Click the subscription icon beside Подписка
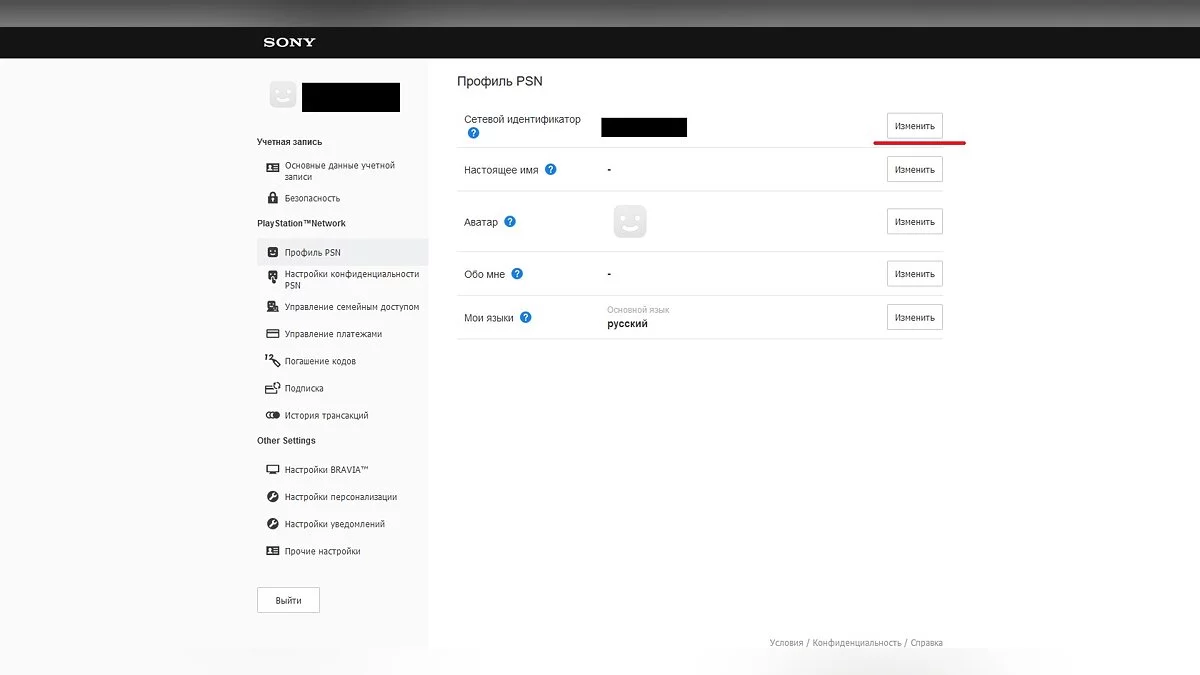 pyautogui.click(x=272, y=388)
